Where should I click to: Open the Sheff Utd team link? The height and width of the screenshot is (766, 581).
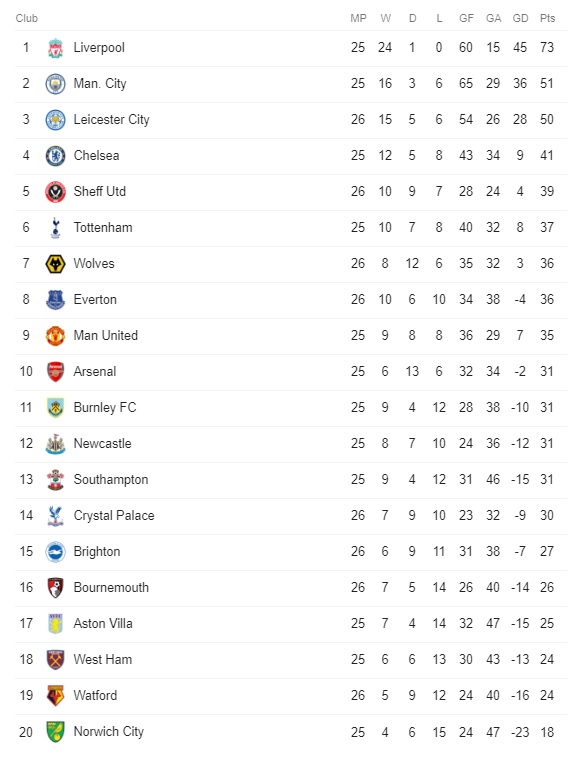[100, 192]
